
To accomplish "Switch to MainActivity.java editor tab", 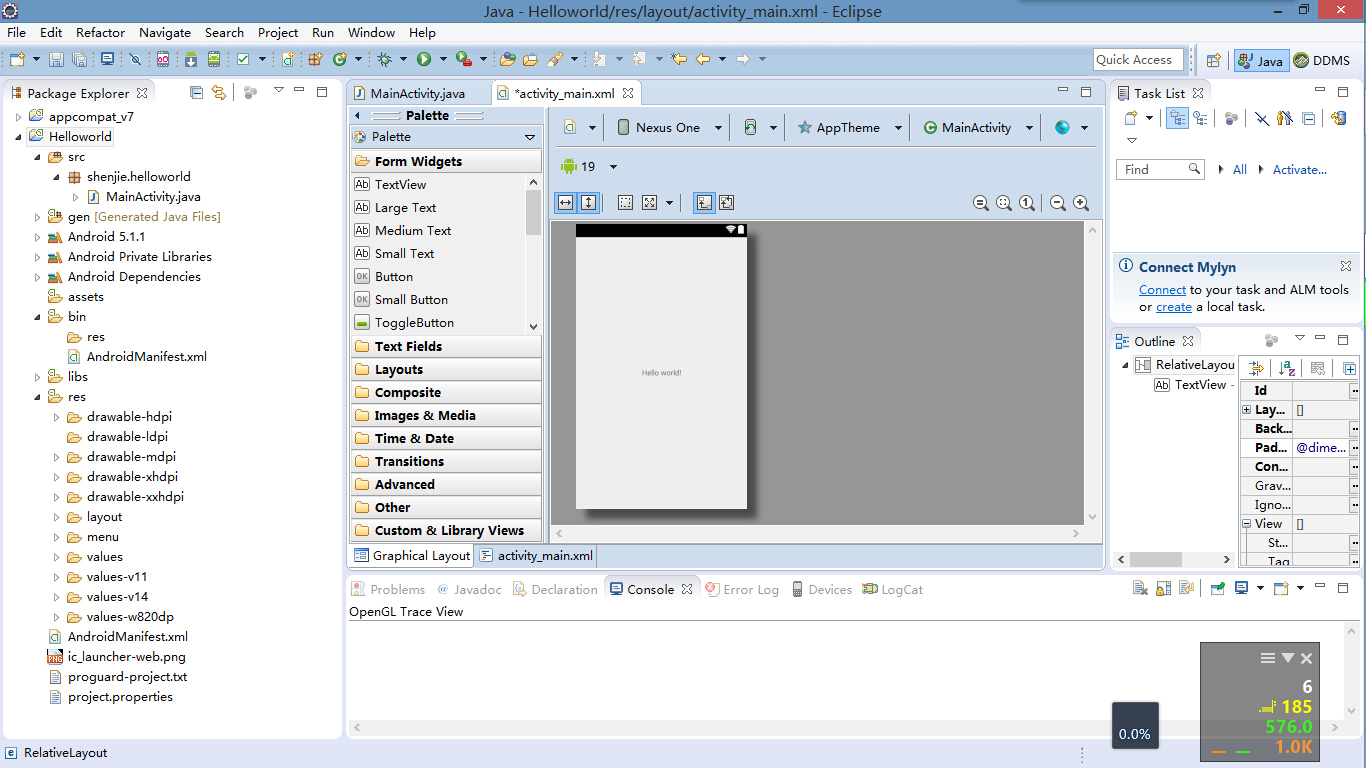I will 417,93.
